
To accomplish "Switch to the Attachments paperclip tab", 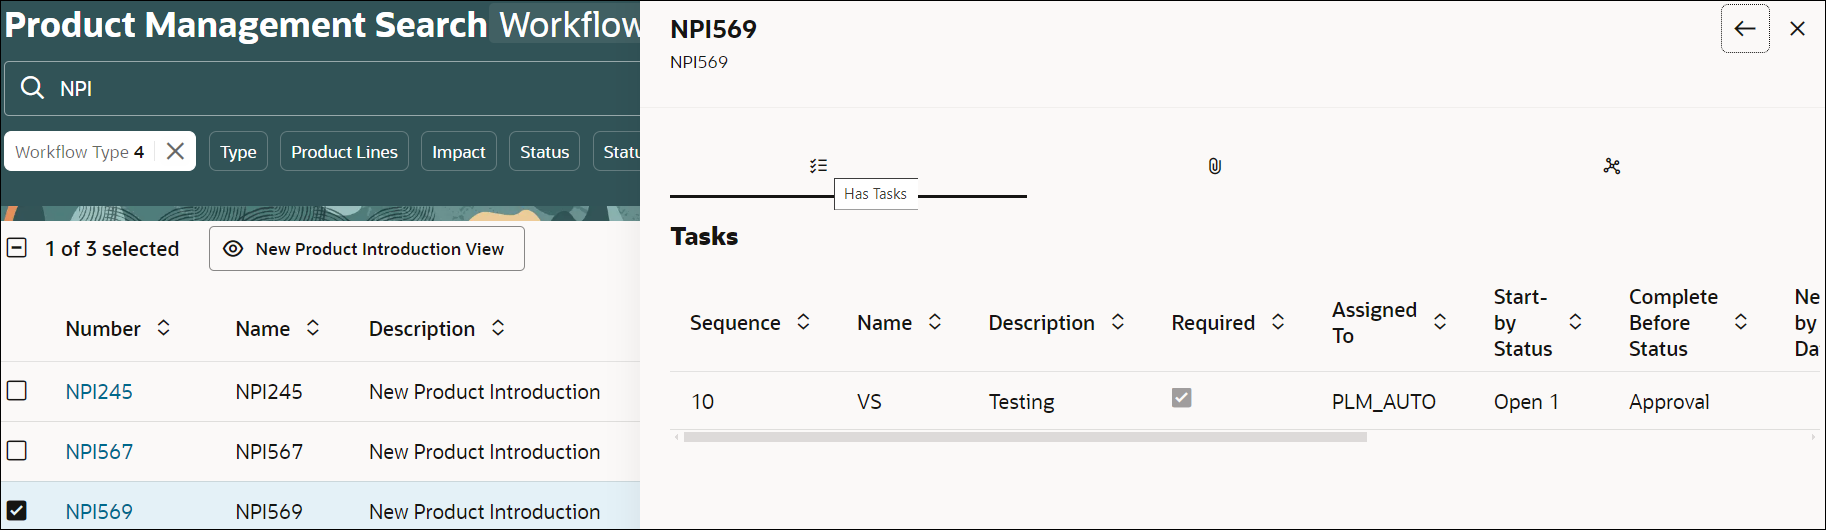I will point(1214,166).
